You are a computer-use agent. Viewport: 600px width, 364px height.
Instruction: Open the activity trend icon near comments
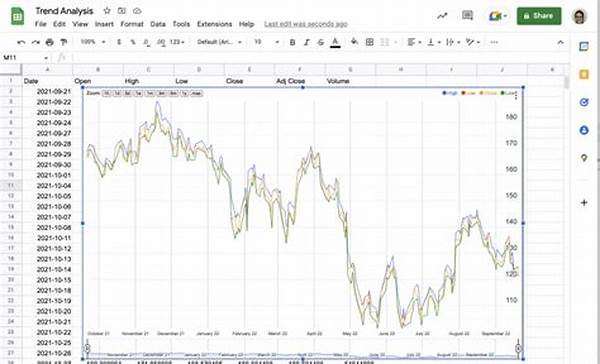pos(442,16)
